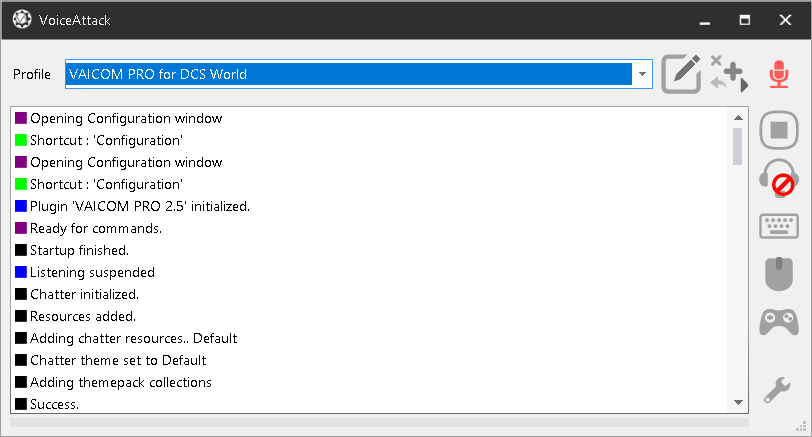Click the resize grip in bottom corner
812x437 pixels.
pos(802,426)
